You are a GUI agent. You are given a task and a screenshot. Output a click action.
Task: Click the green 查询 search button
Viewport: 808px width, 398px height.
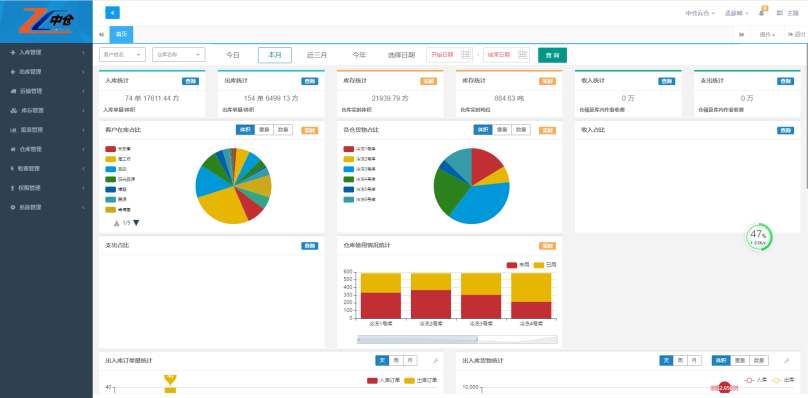[552, 55]
